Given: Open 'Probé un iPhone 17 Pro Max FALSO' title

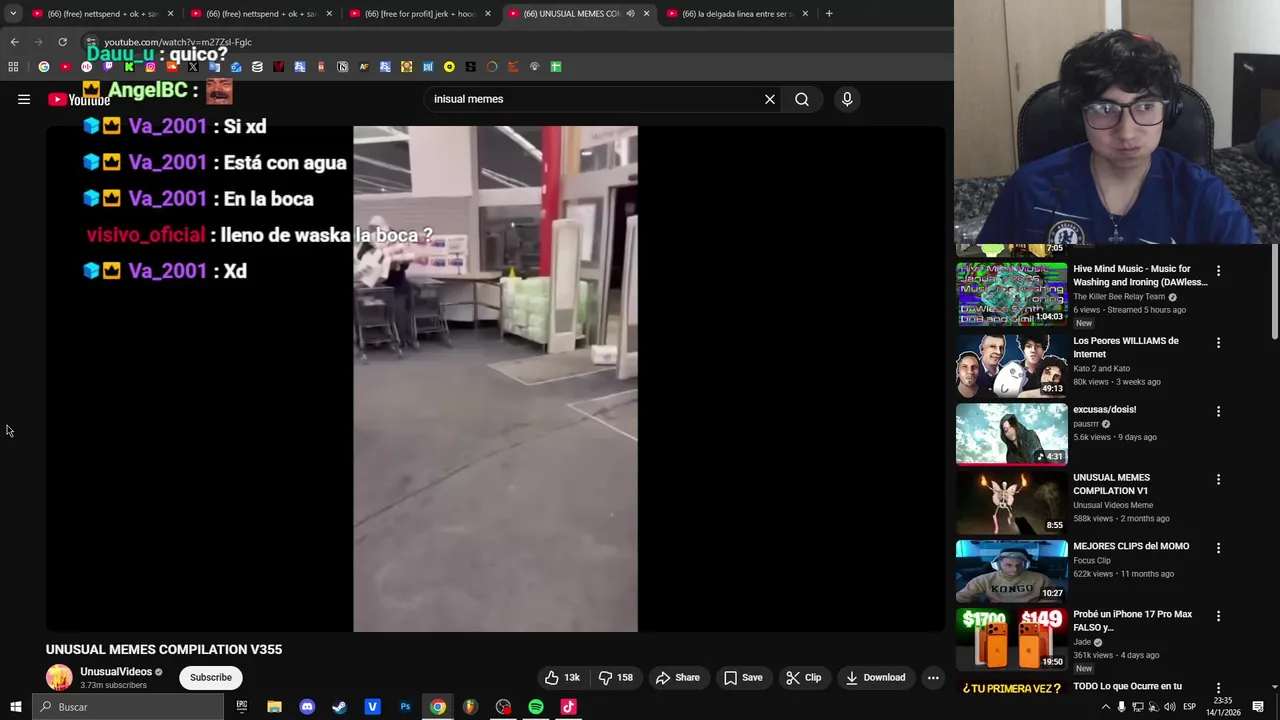Looking at the screenshot, I should [x=1132, y=621].
